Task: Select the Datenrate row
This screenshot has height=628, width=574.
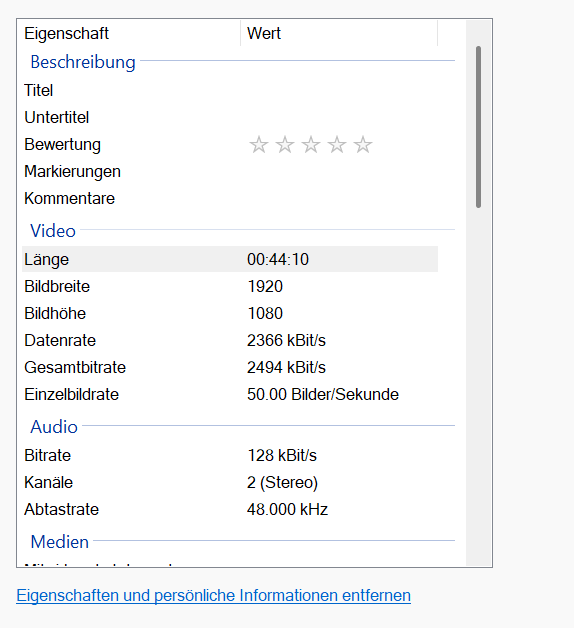Action: [230, 340]
